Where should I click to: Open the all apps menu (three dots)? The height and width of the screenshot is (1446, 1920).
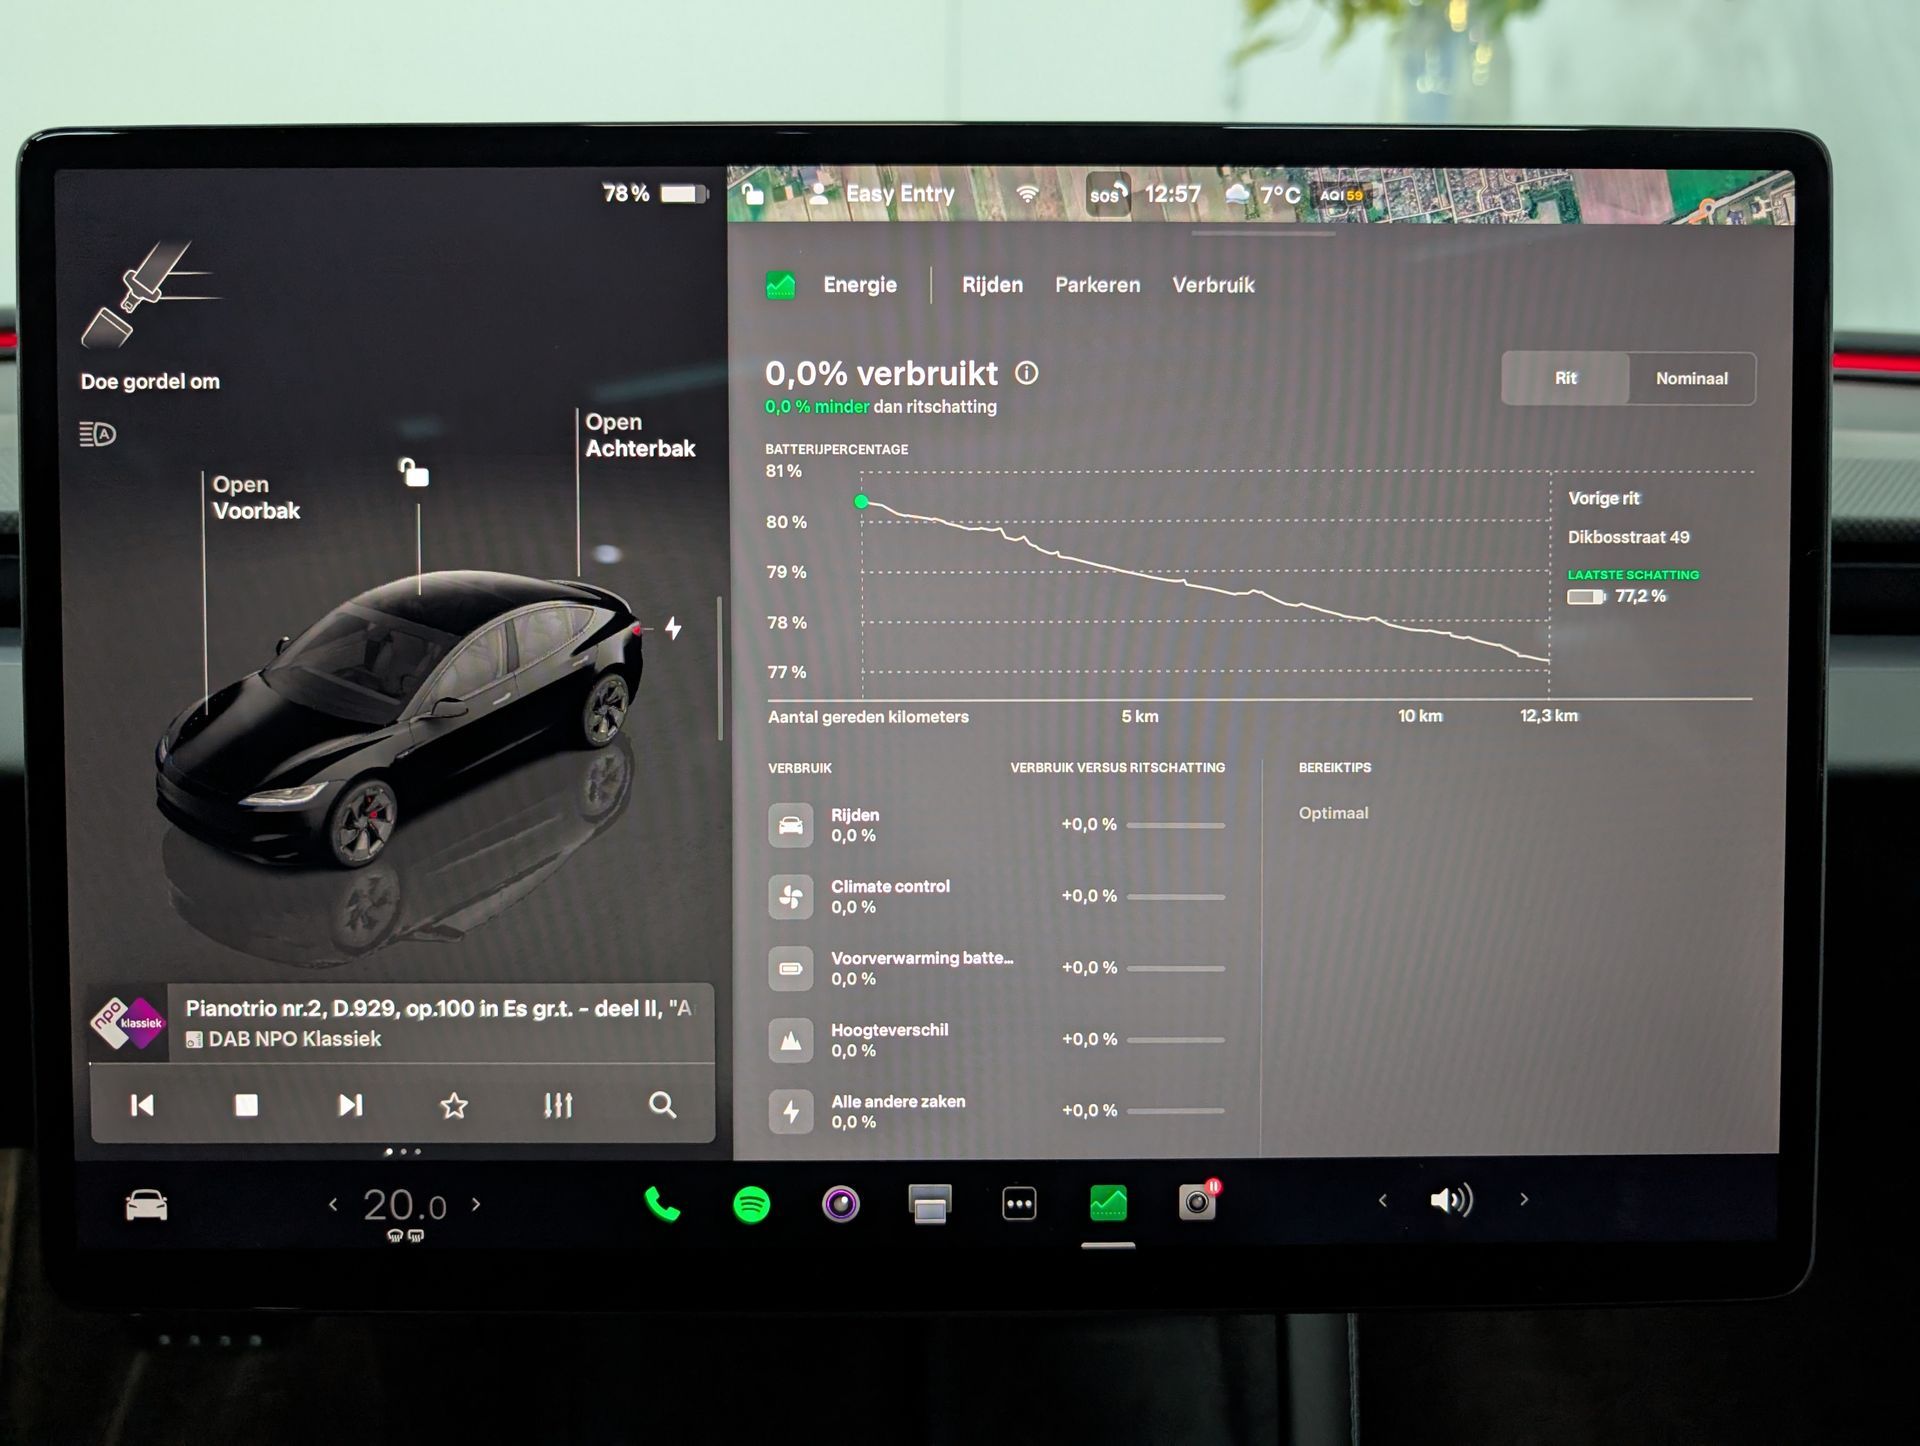coord(1019,1204)
